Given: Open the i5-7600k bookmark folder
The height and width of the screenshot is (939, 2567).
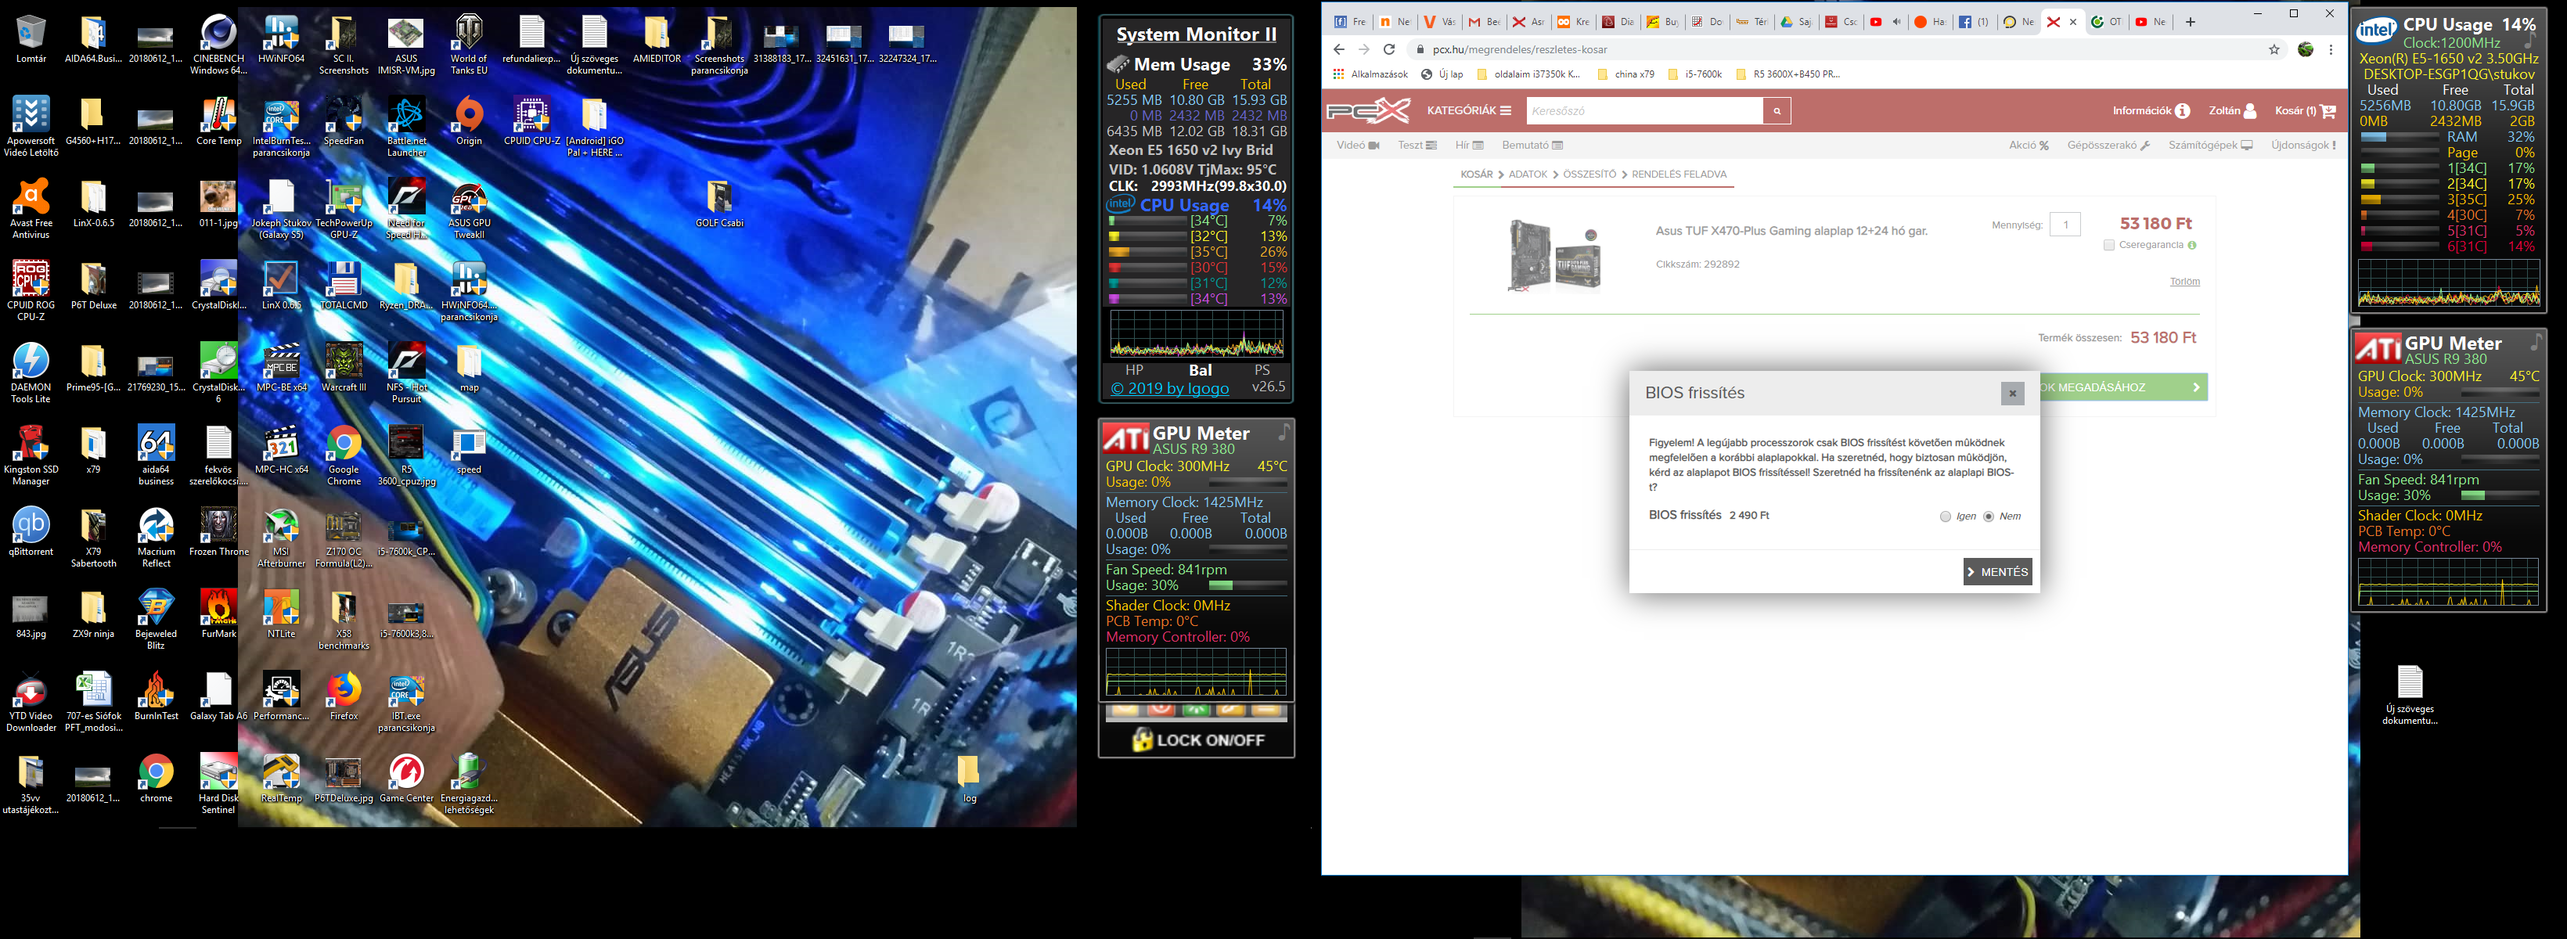Looking at the screenshot, I should tap(1694, 75).
